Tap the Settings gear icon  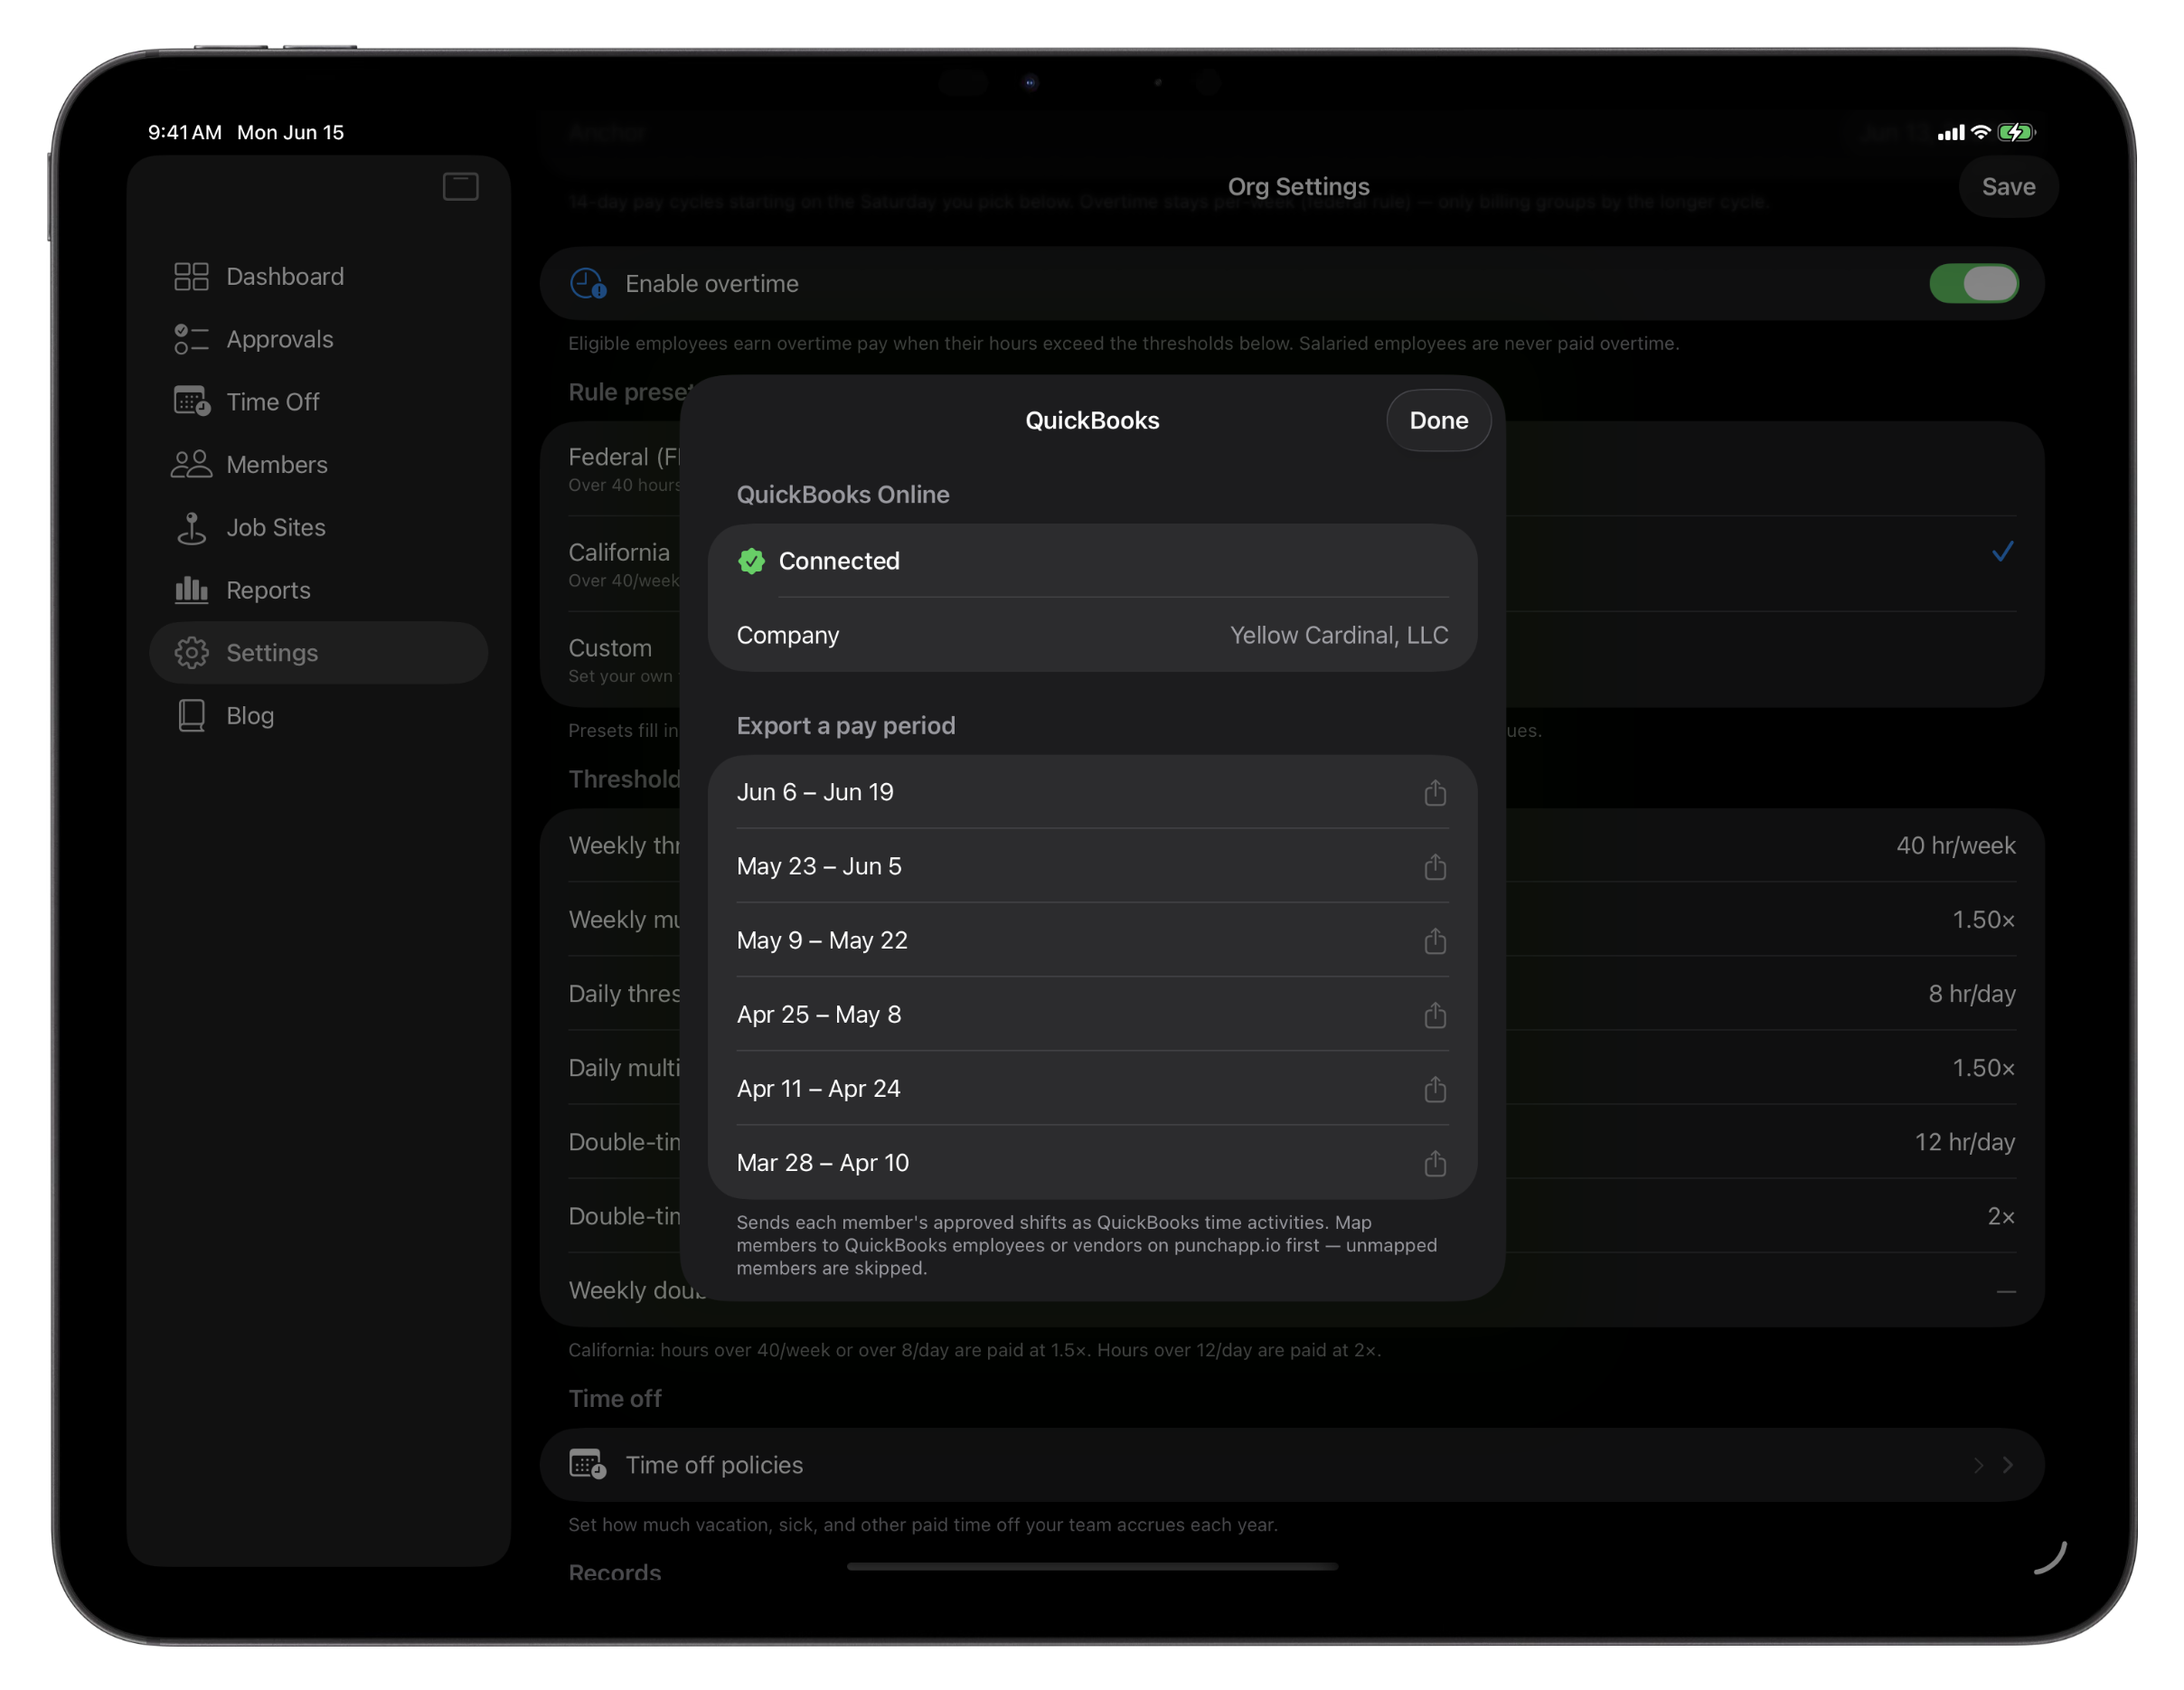[x=191, y=653]
